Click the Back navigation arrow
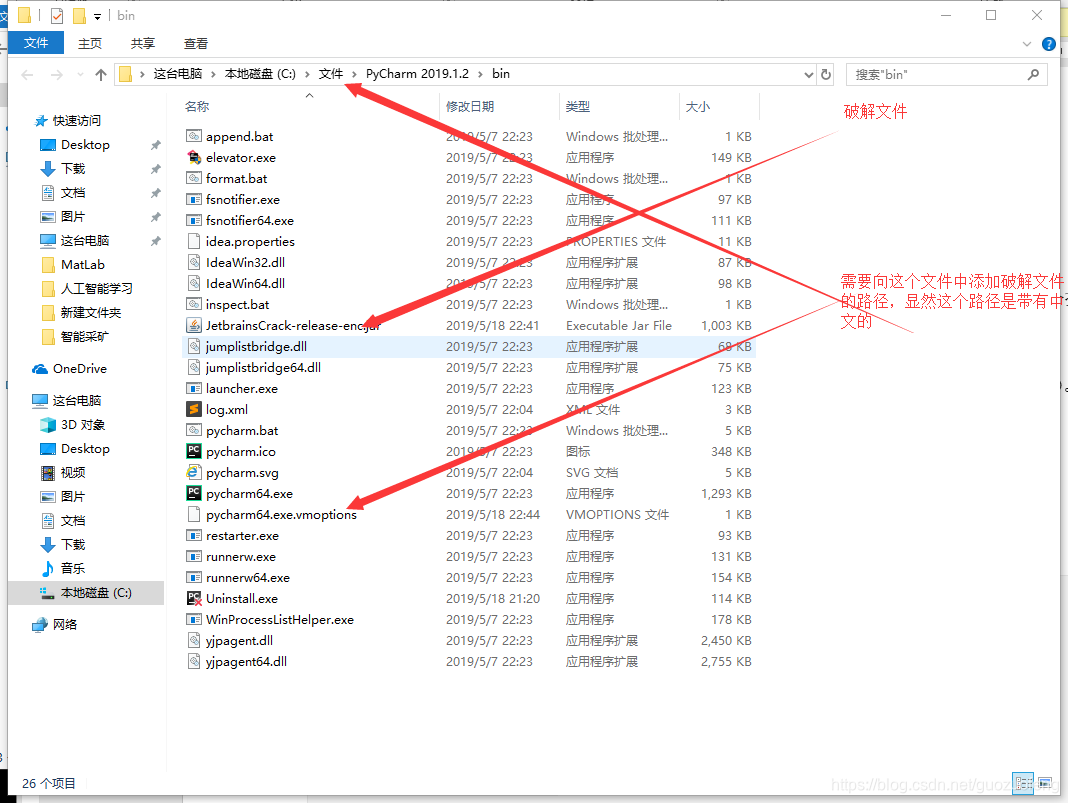Image resolution: width=1068 pixels, height=803 pixels. pyautogui.click(x=27, y=75)
